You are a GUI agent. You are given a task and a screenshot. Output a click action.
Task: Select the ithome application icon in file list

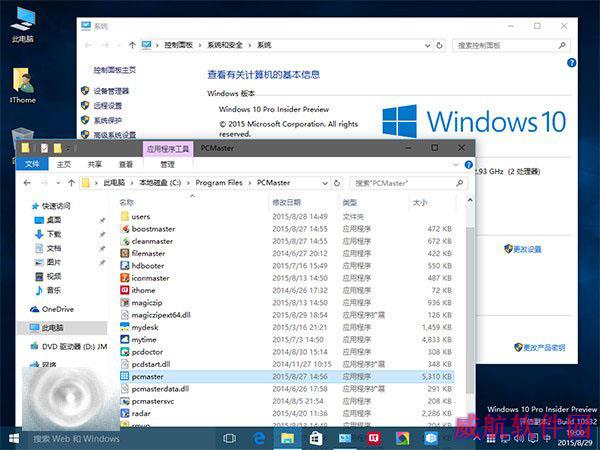point(125,290)
